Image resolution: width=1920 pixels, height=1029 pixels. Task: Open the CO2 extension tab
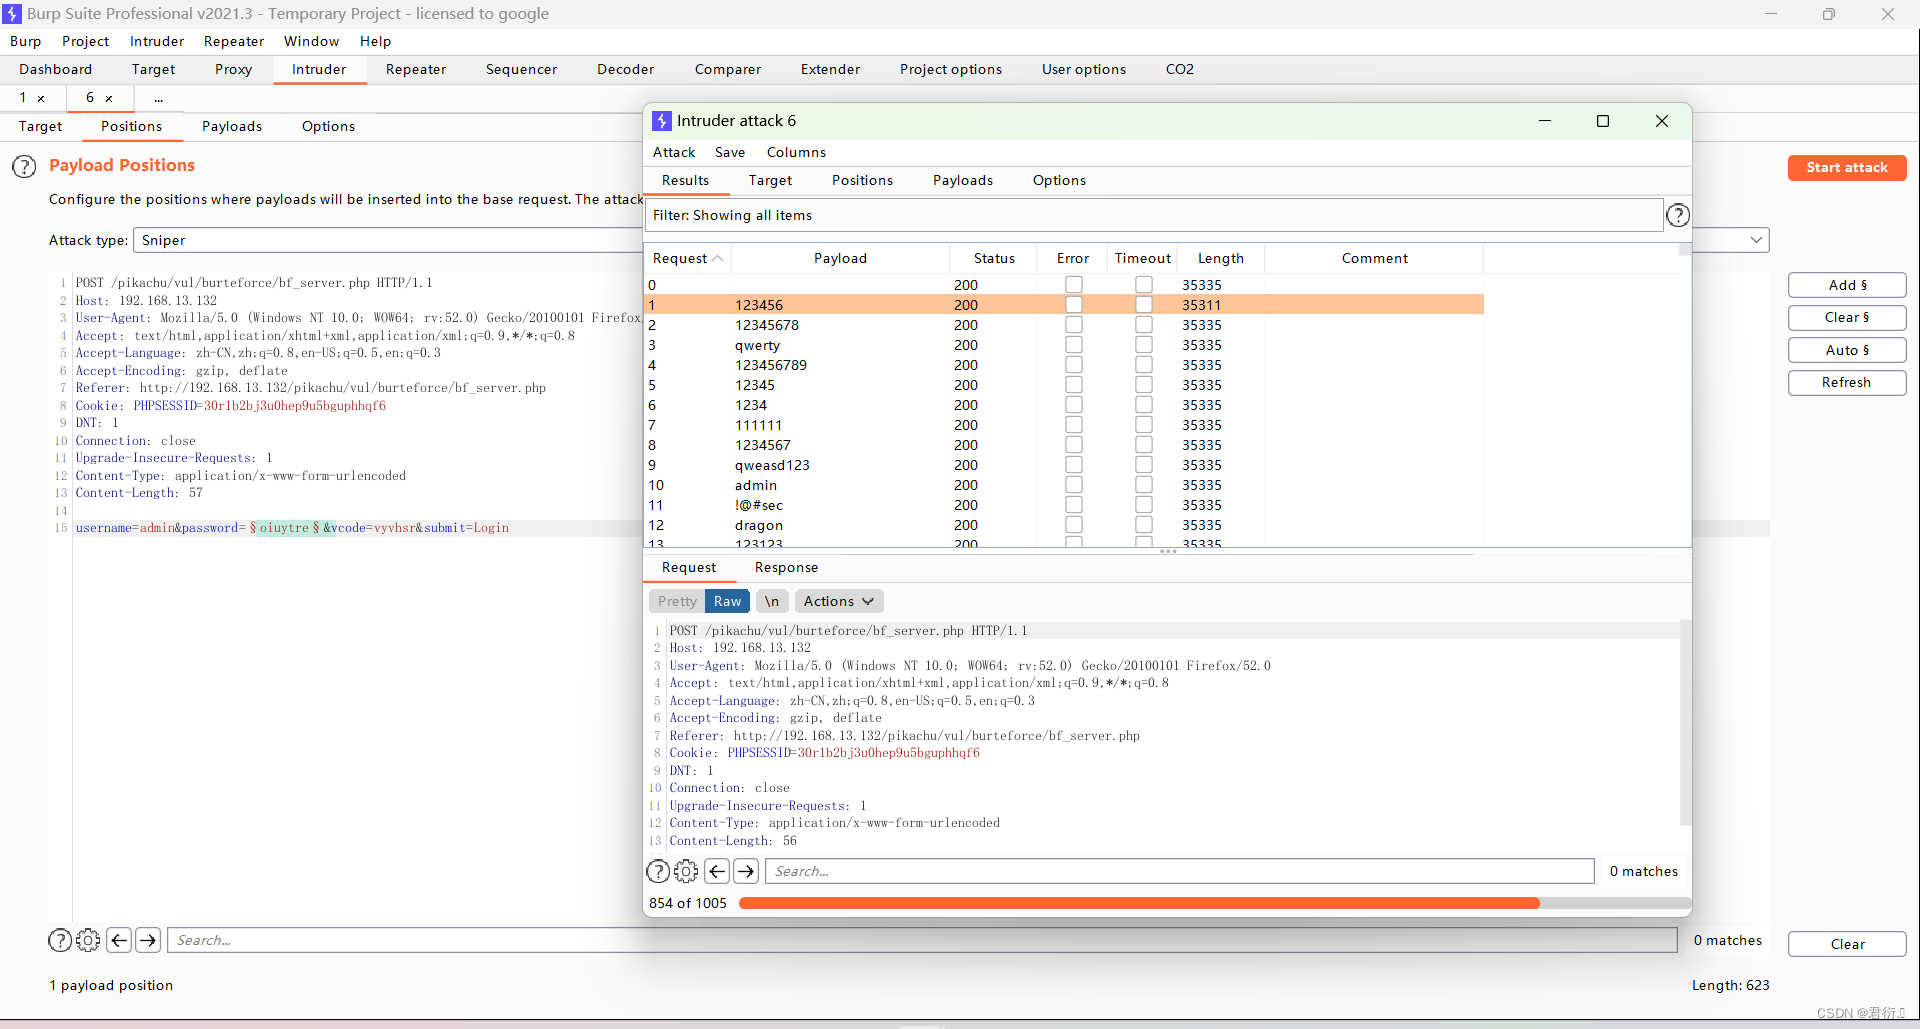(1180, 69)
